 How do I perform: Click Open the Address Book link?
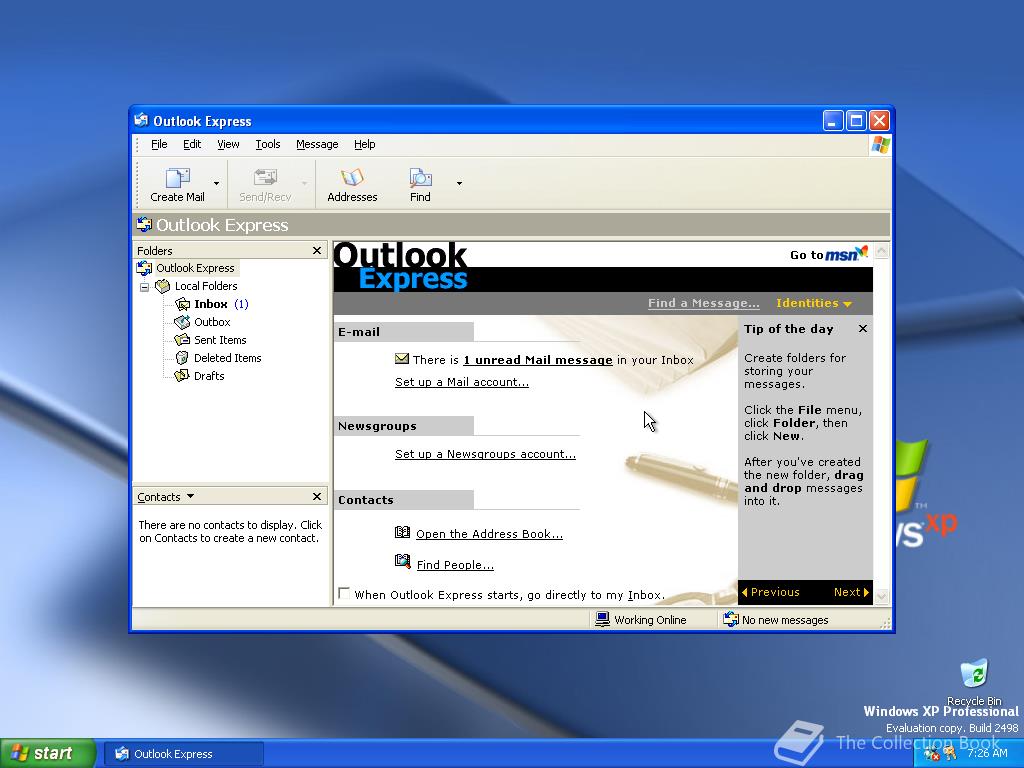[489, 534]
